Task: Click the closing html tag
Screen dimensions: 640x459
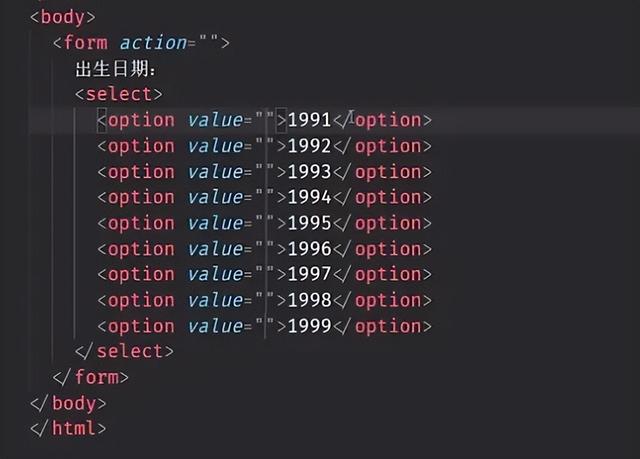Action: coord(68,429)
